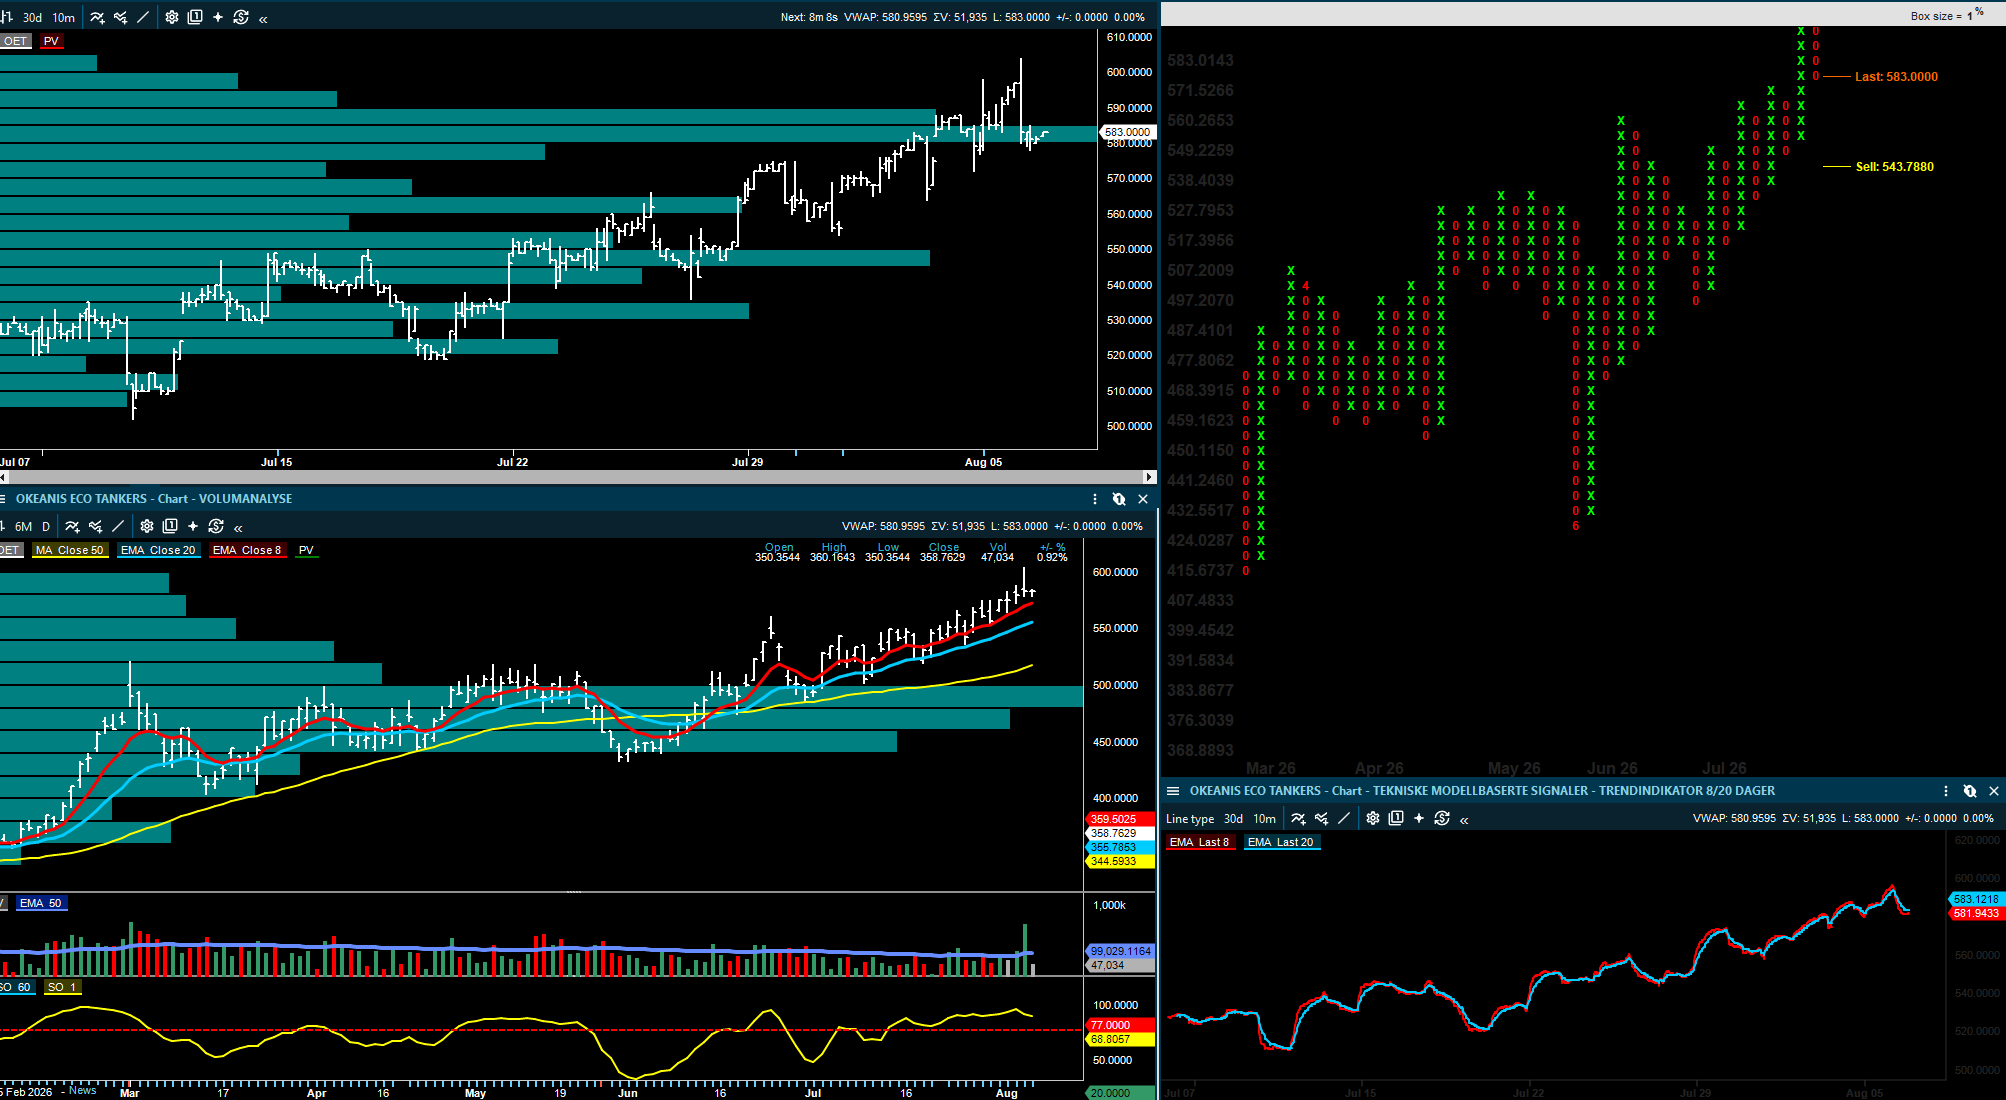This screenshot has height=1100, width=2006.
Task: Open settings gear in the VOLUMANALYSE toolbar
Action: tap(147, 526)
